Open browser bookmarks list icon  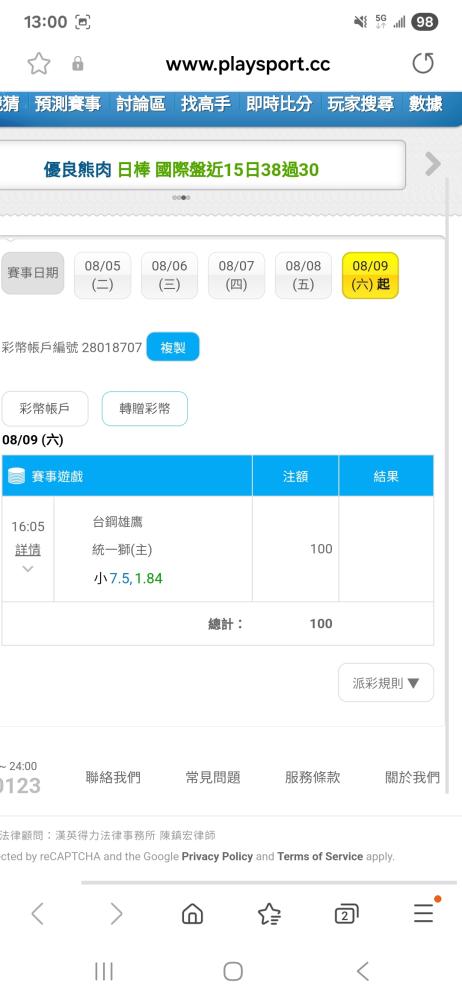coord(269,914)
